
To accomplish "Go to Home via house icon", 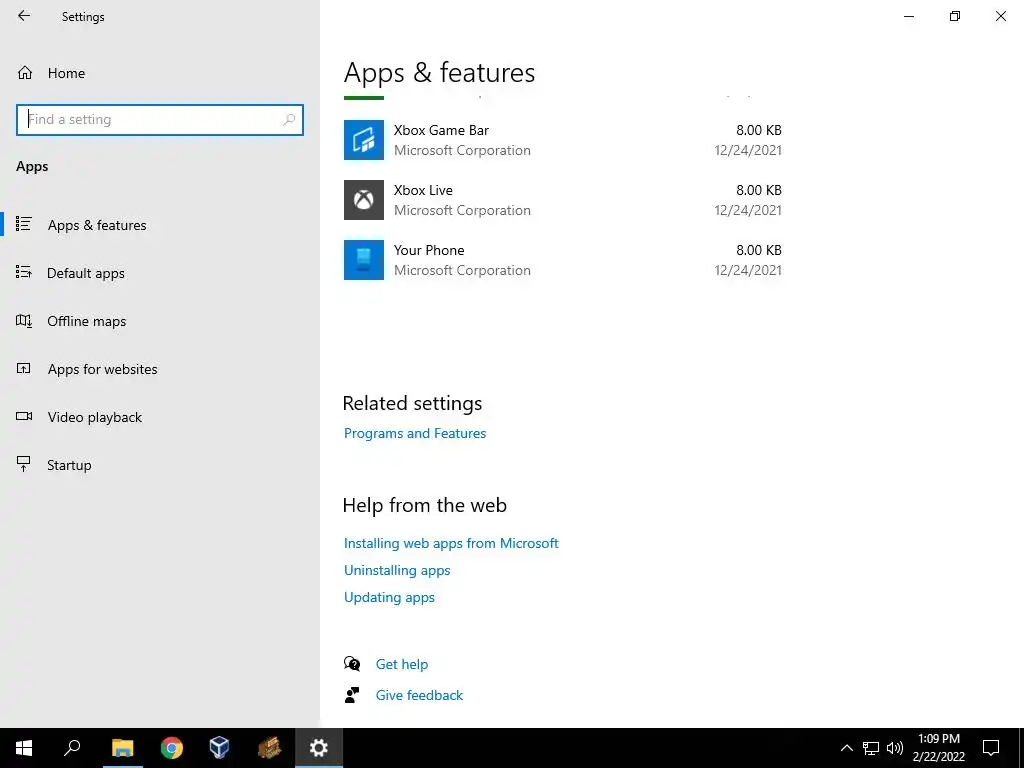I will coord(25,72).
